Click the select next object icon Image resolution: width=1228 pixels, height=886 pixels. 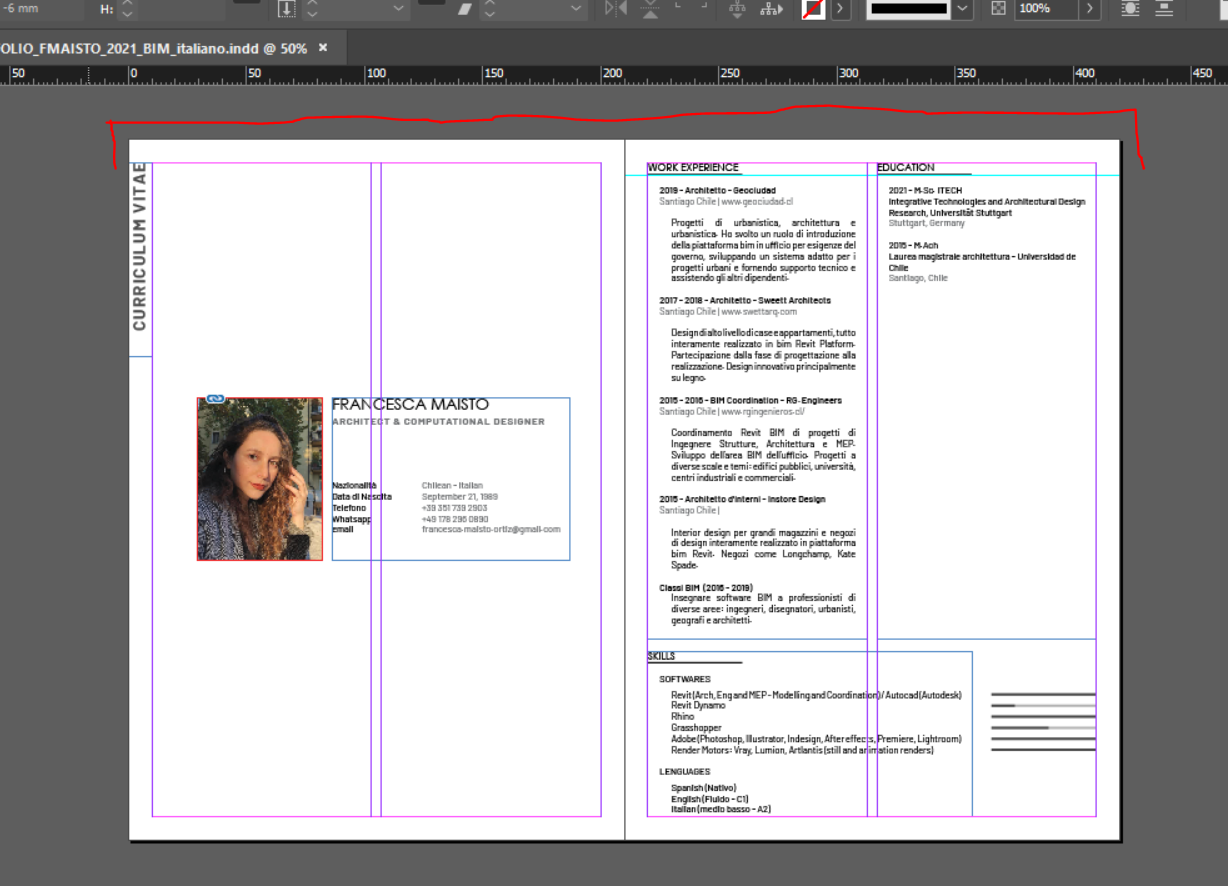pos(768,10)
